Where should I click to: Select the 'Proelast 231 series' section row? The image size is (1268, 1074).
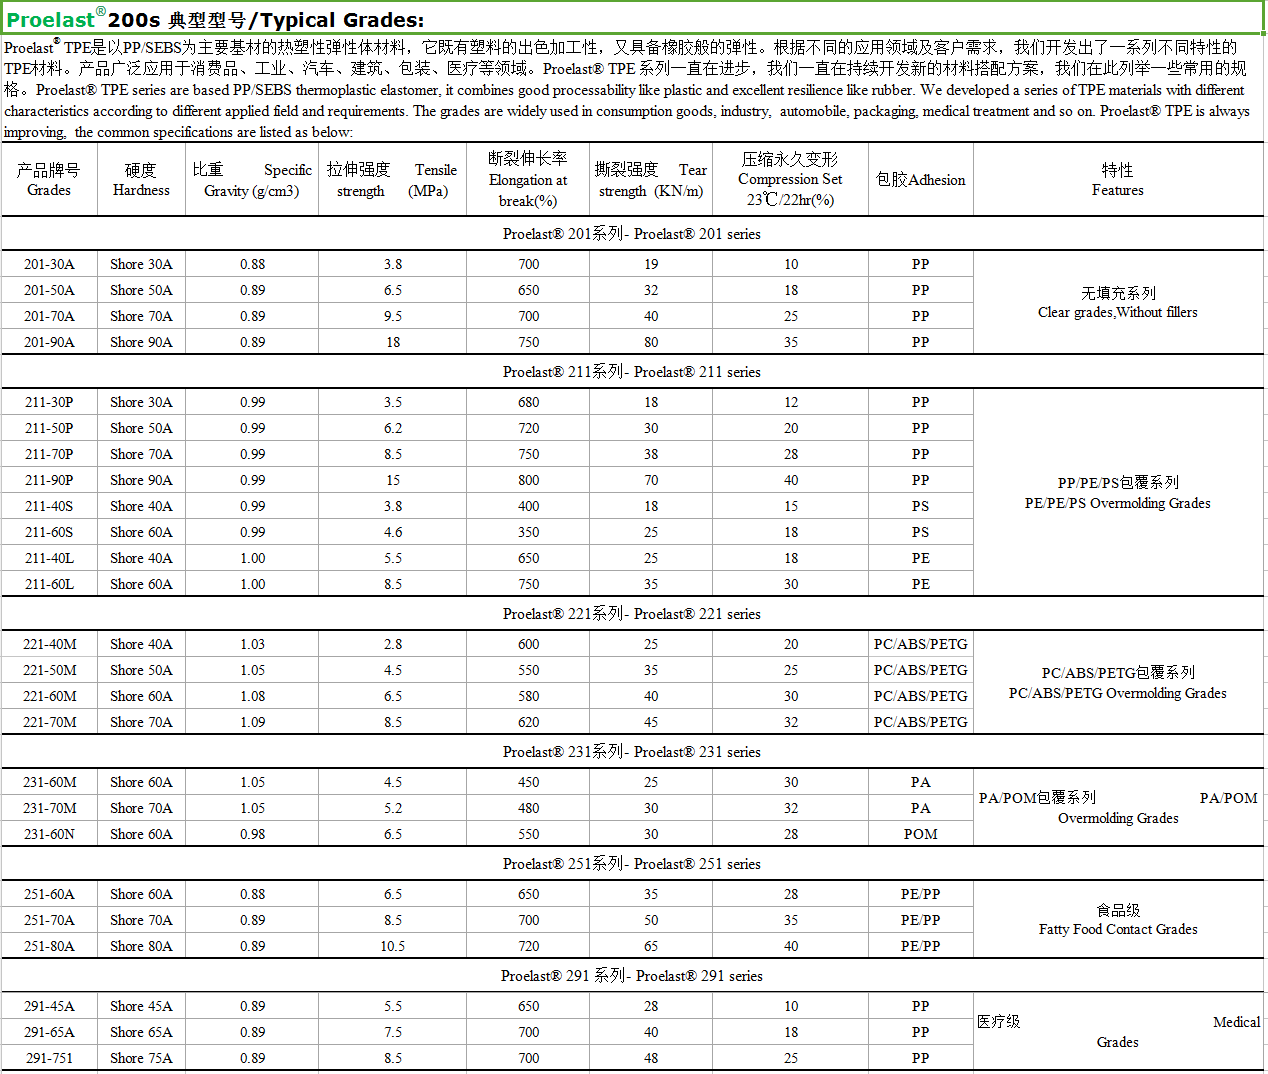pyautogui.click(x=632, y=751)
